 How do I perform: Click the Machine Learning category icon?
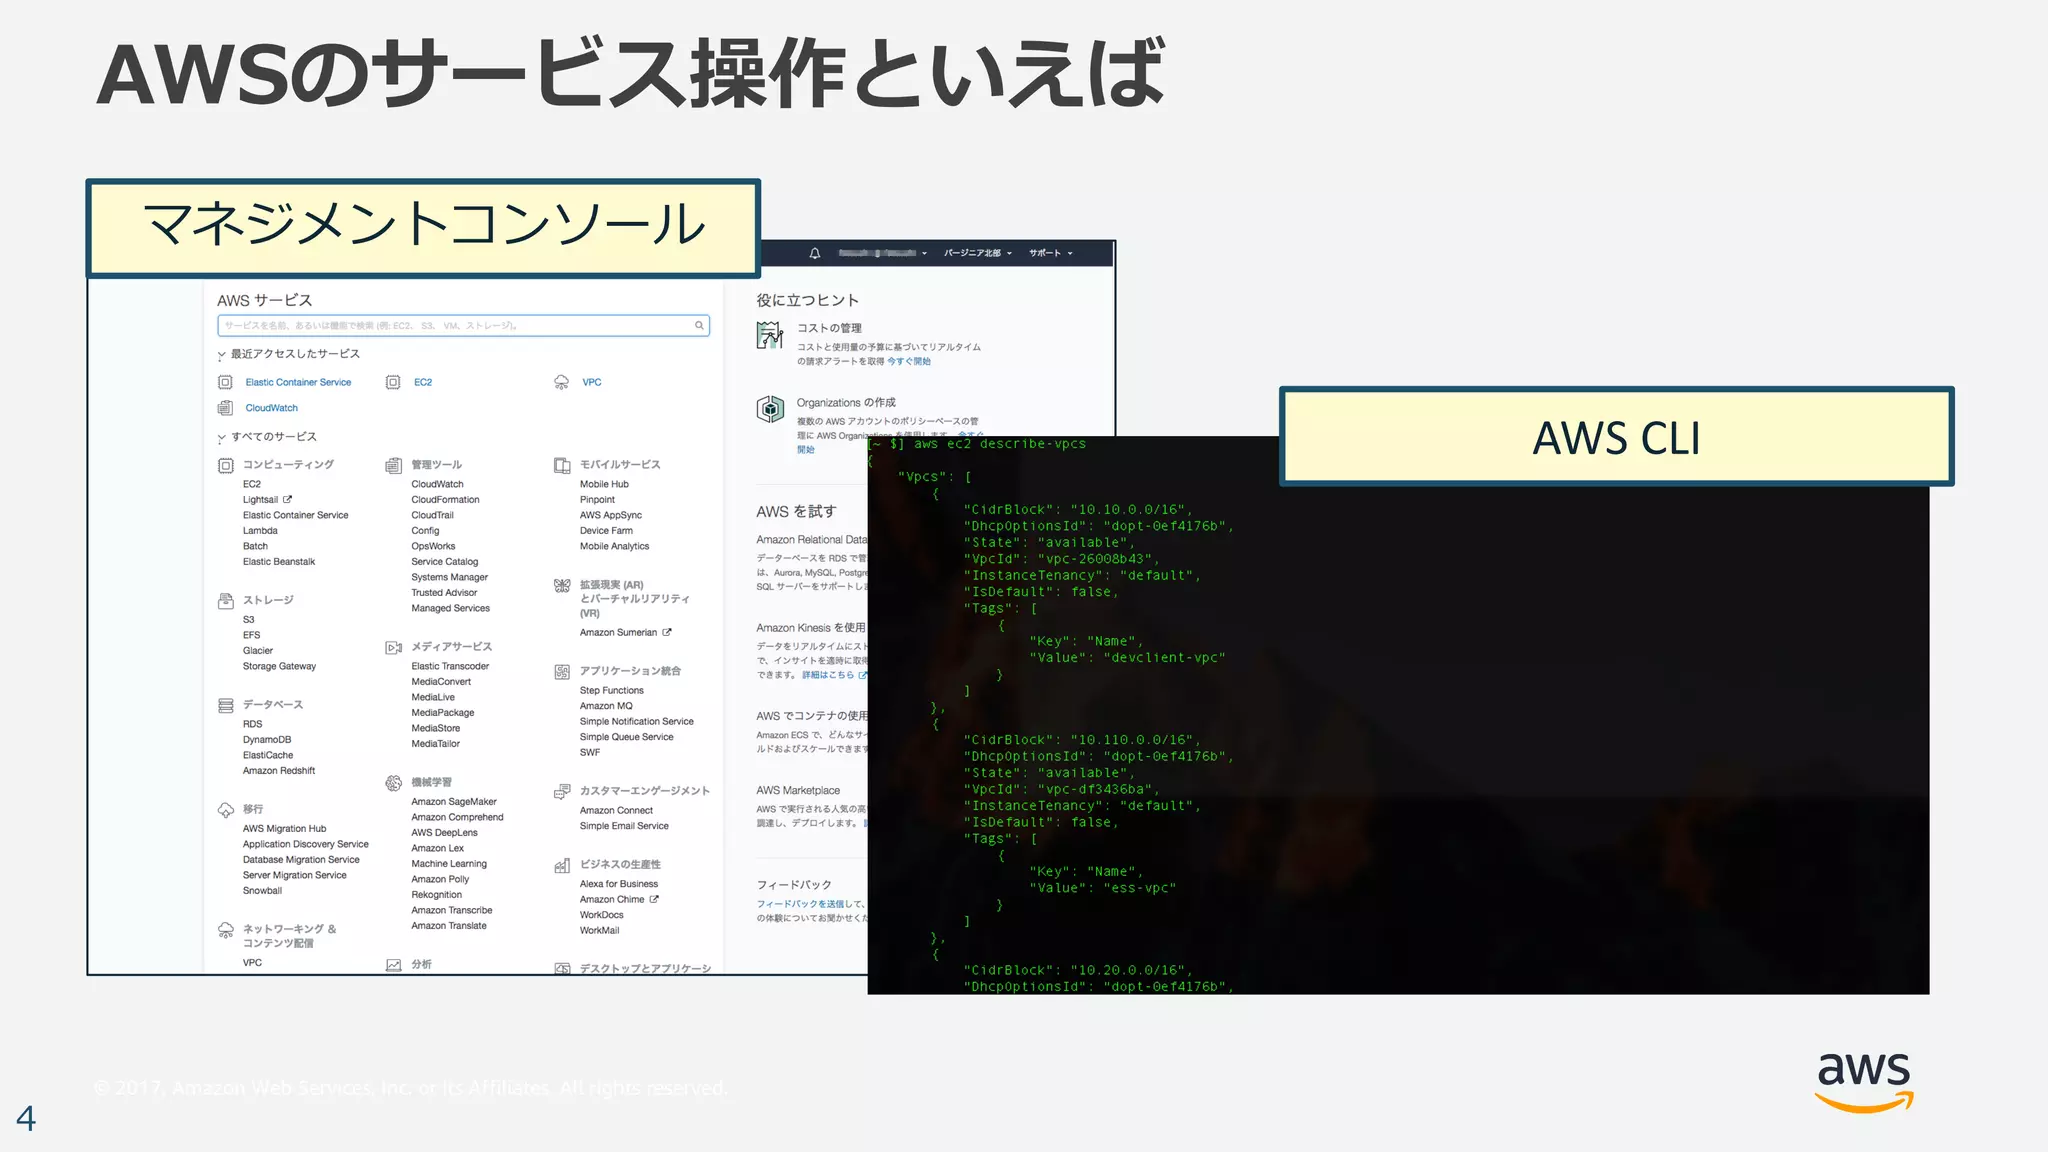coord(394,783)
